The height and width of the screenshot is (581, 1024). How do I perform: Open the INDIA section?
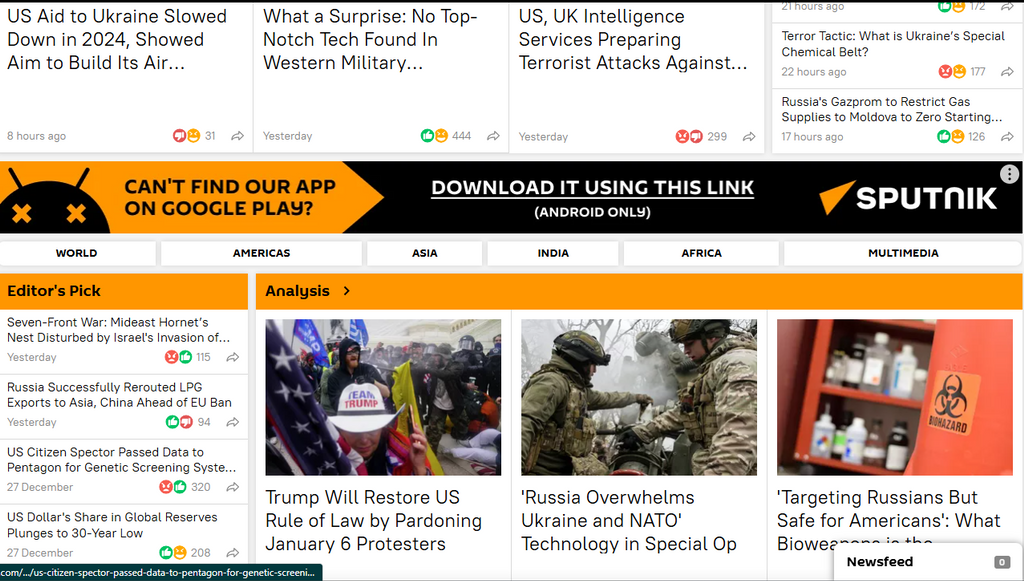553,253
